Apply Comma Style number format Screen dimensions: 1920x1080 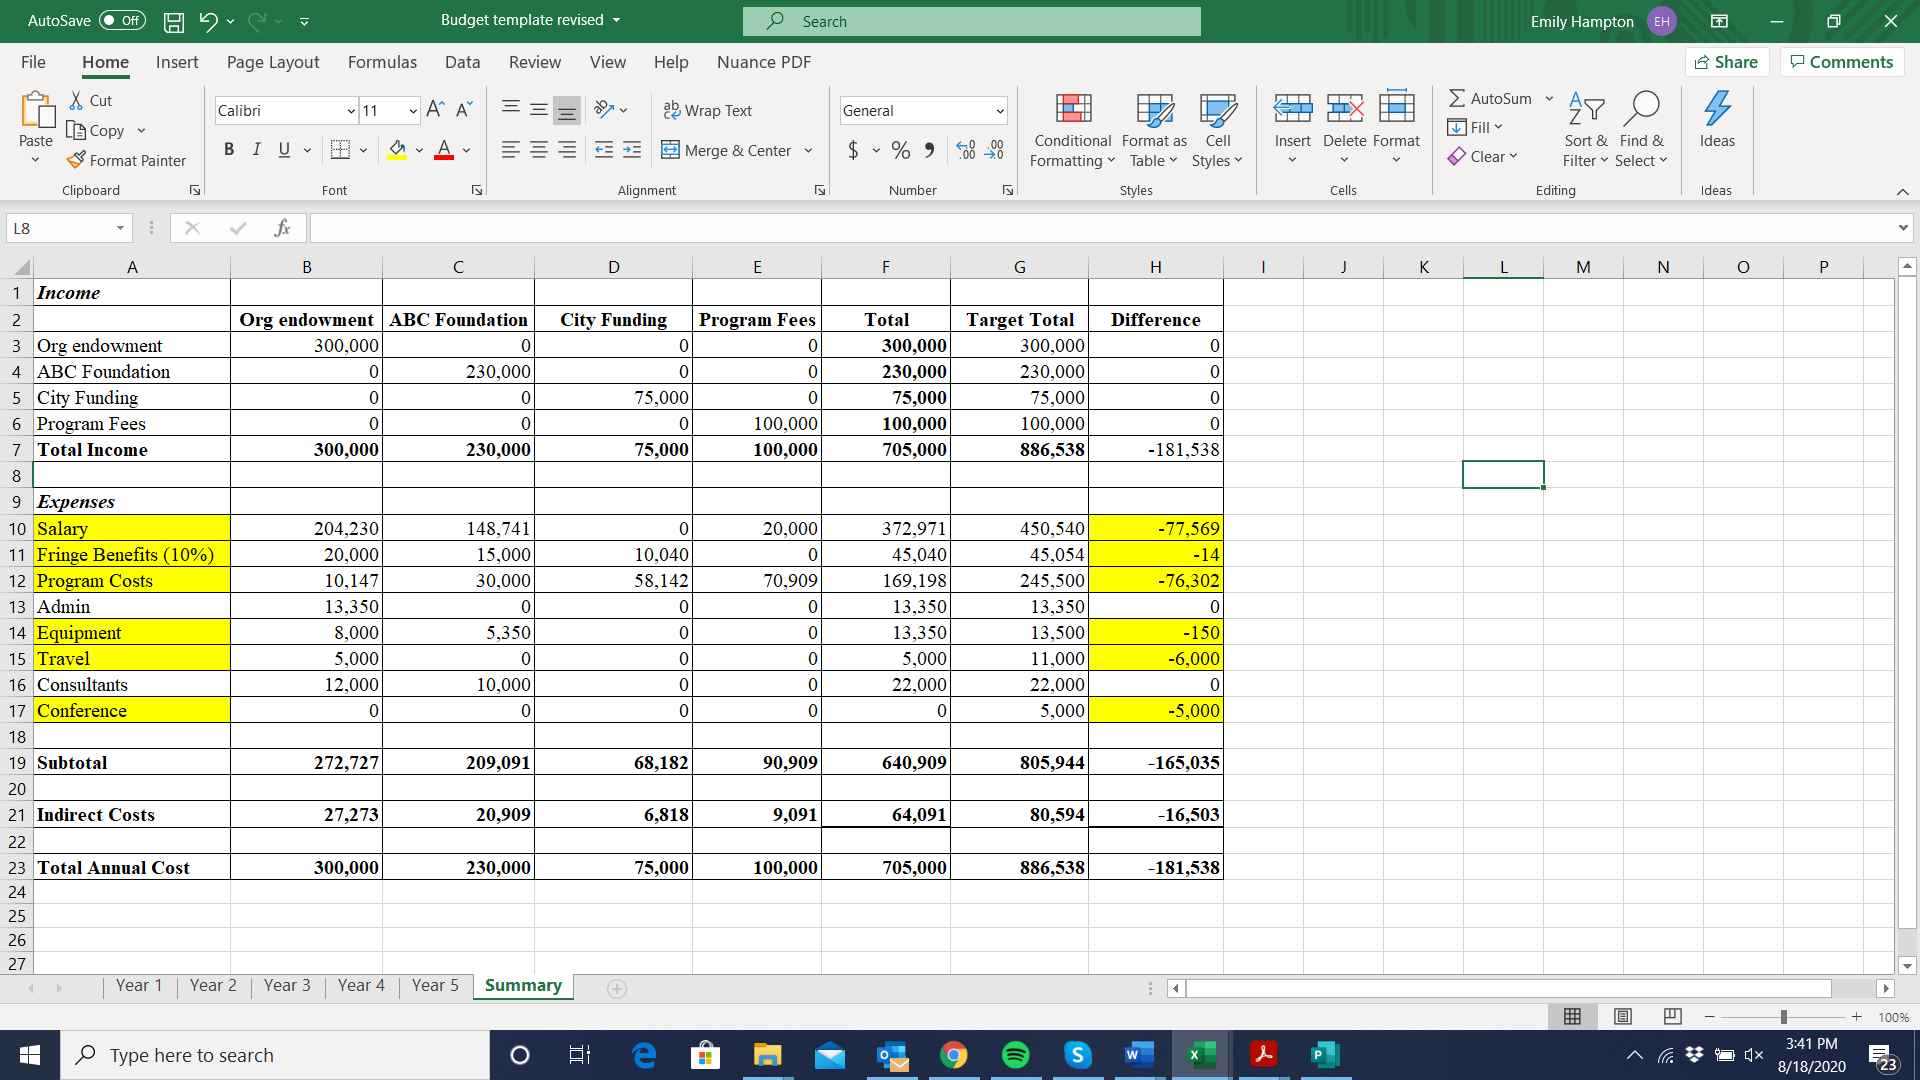[930, 150]
